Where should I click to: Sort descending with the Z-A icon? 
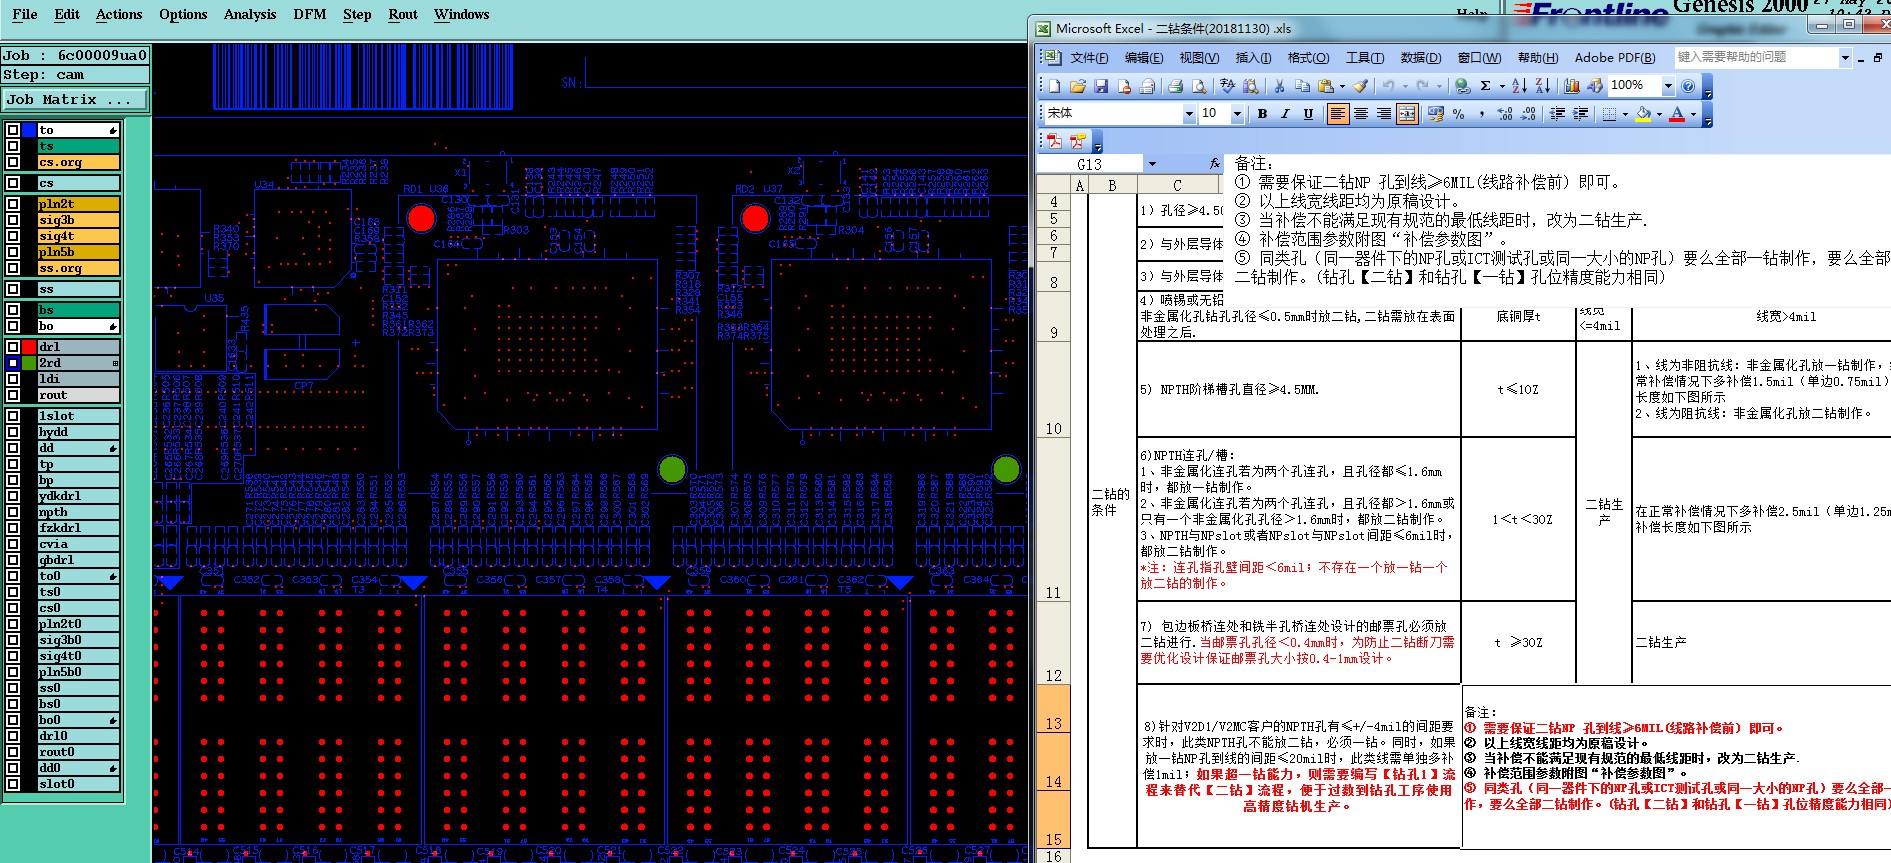(1542, 86)
